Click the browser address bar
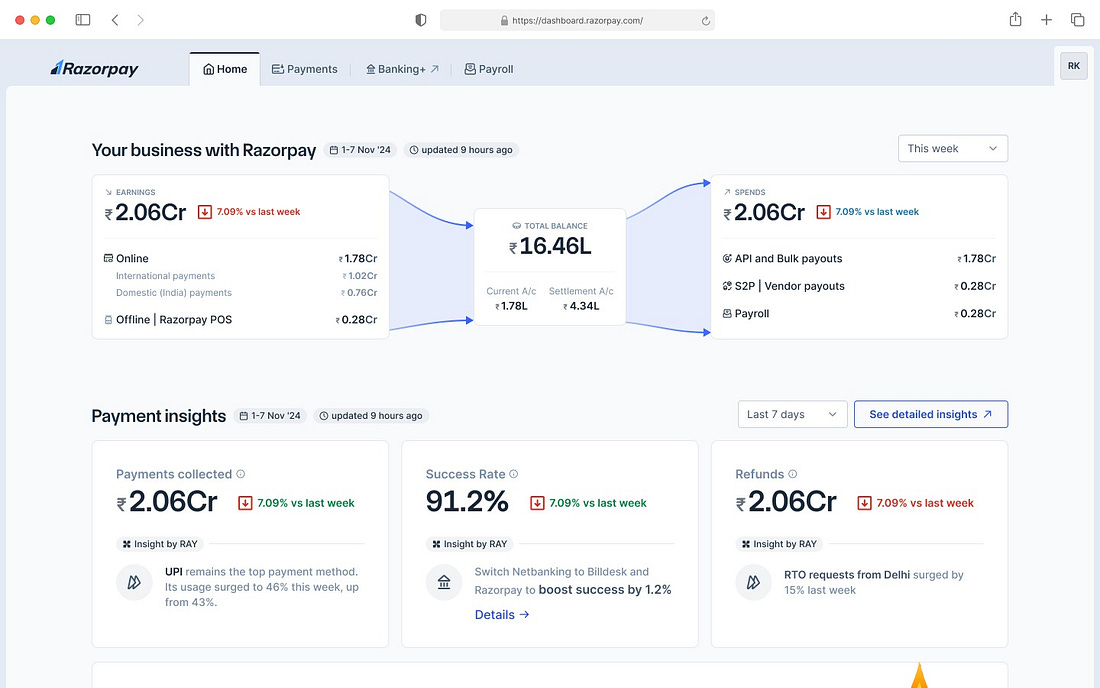The image size is (1100, 688). (577, 20)
